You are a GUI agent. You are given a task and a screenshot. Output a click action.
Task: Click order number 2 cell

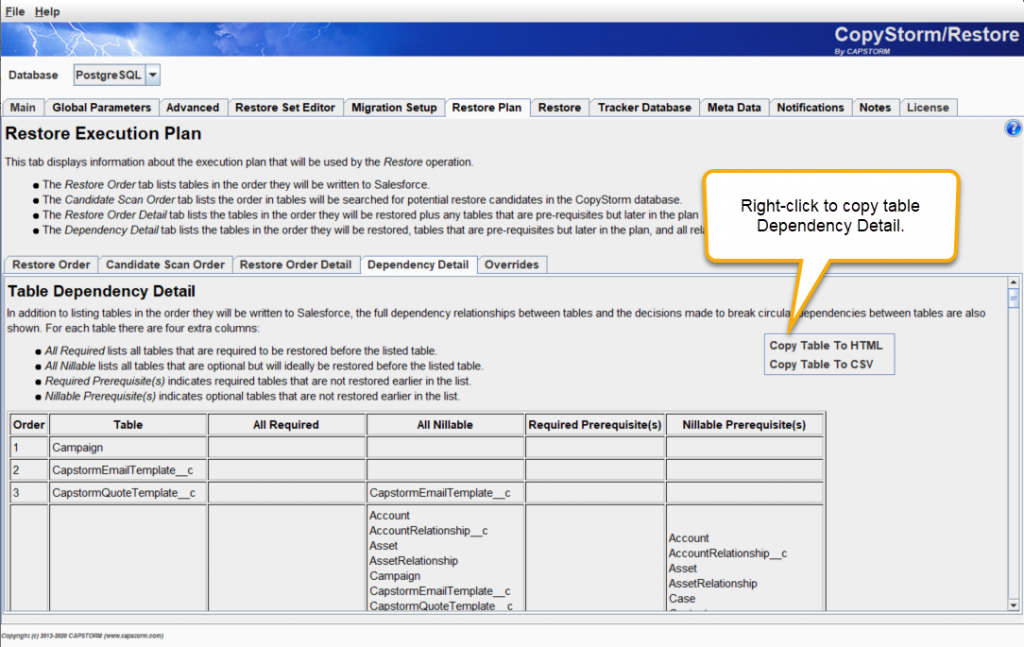(29, 470)
